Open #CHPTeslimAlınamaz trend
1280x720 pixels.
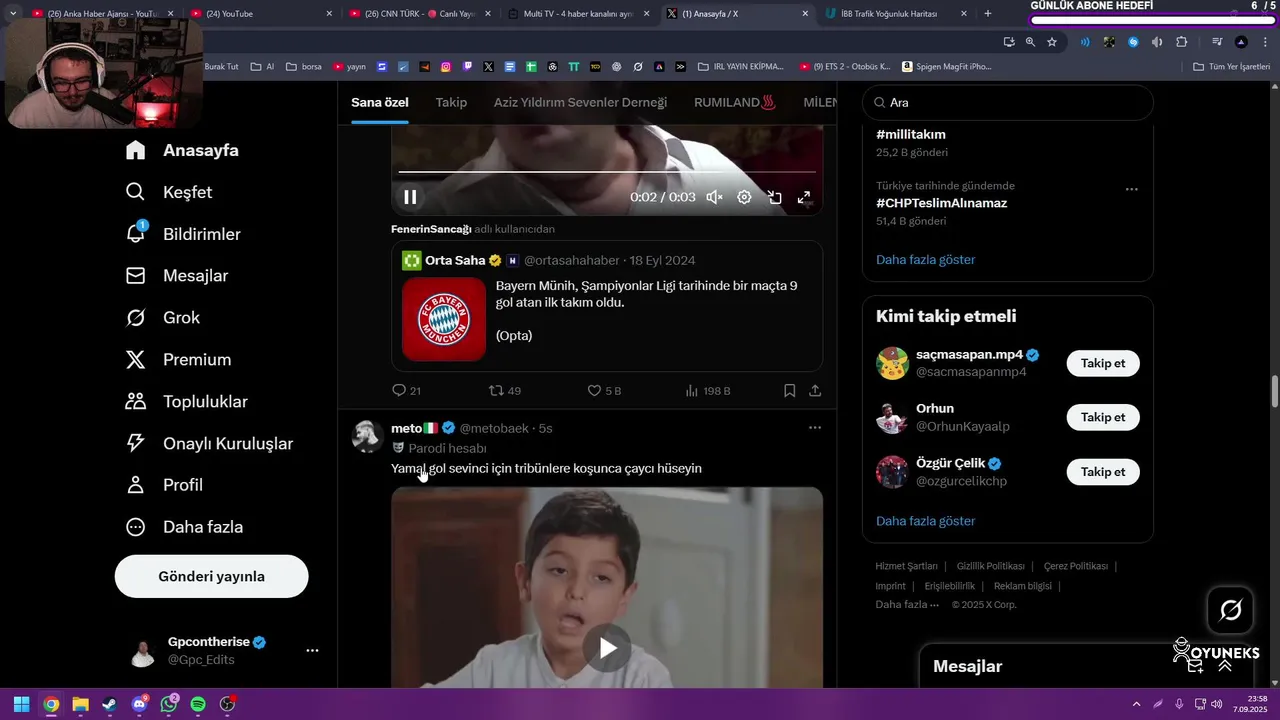tap(941, 203)
